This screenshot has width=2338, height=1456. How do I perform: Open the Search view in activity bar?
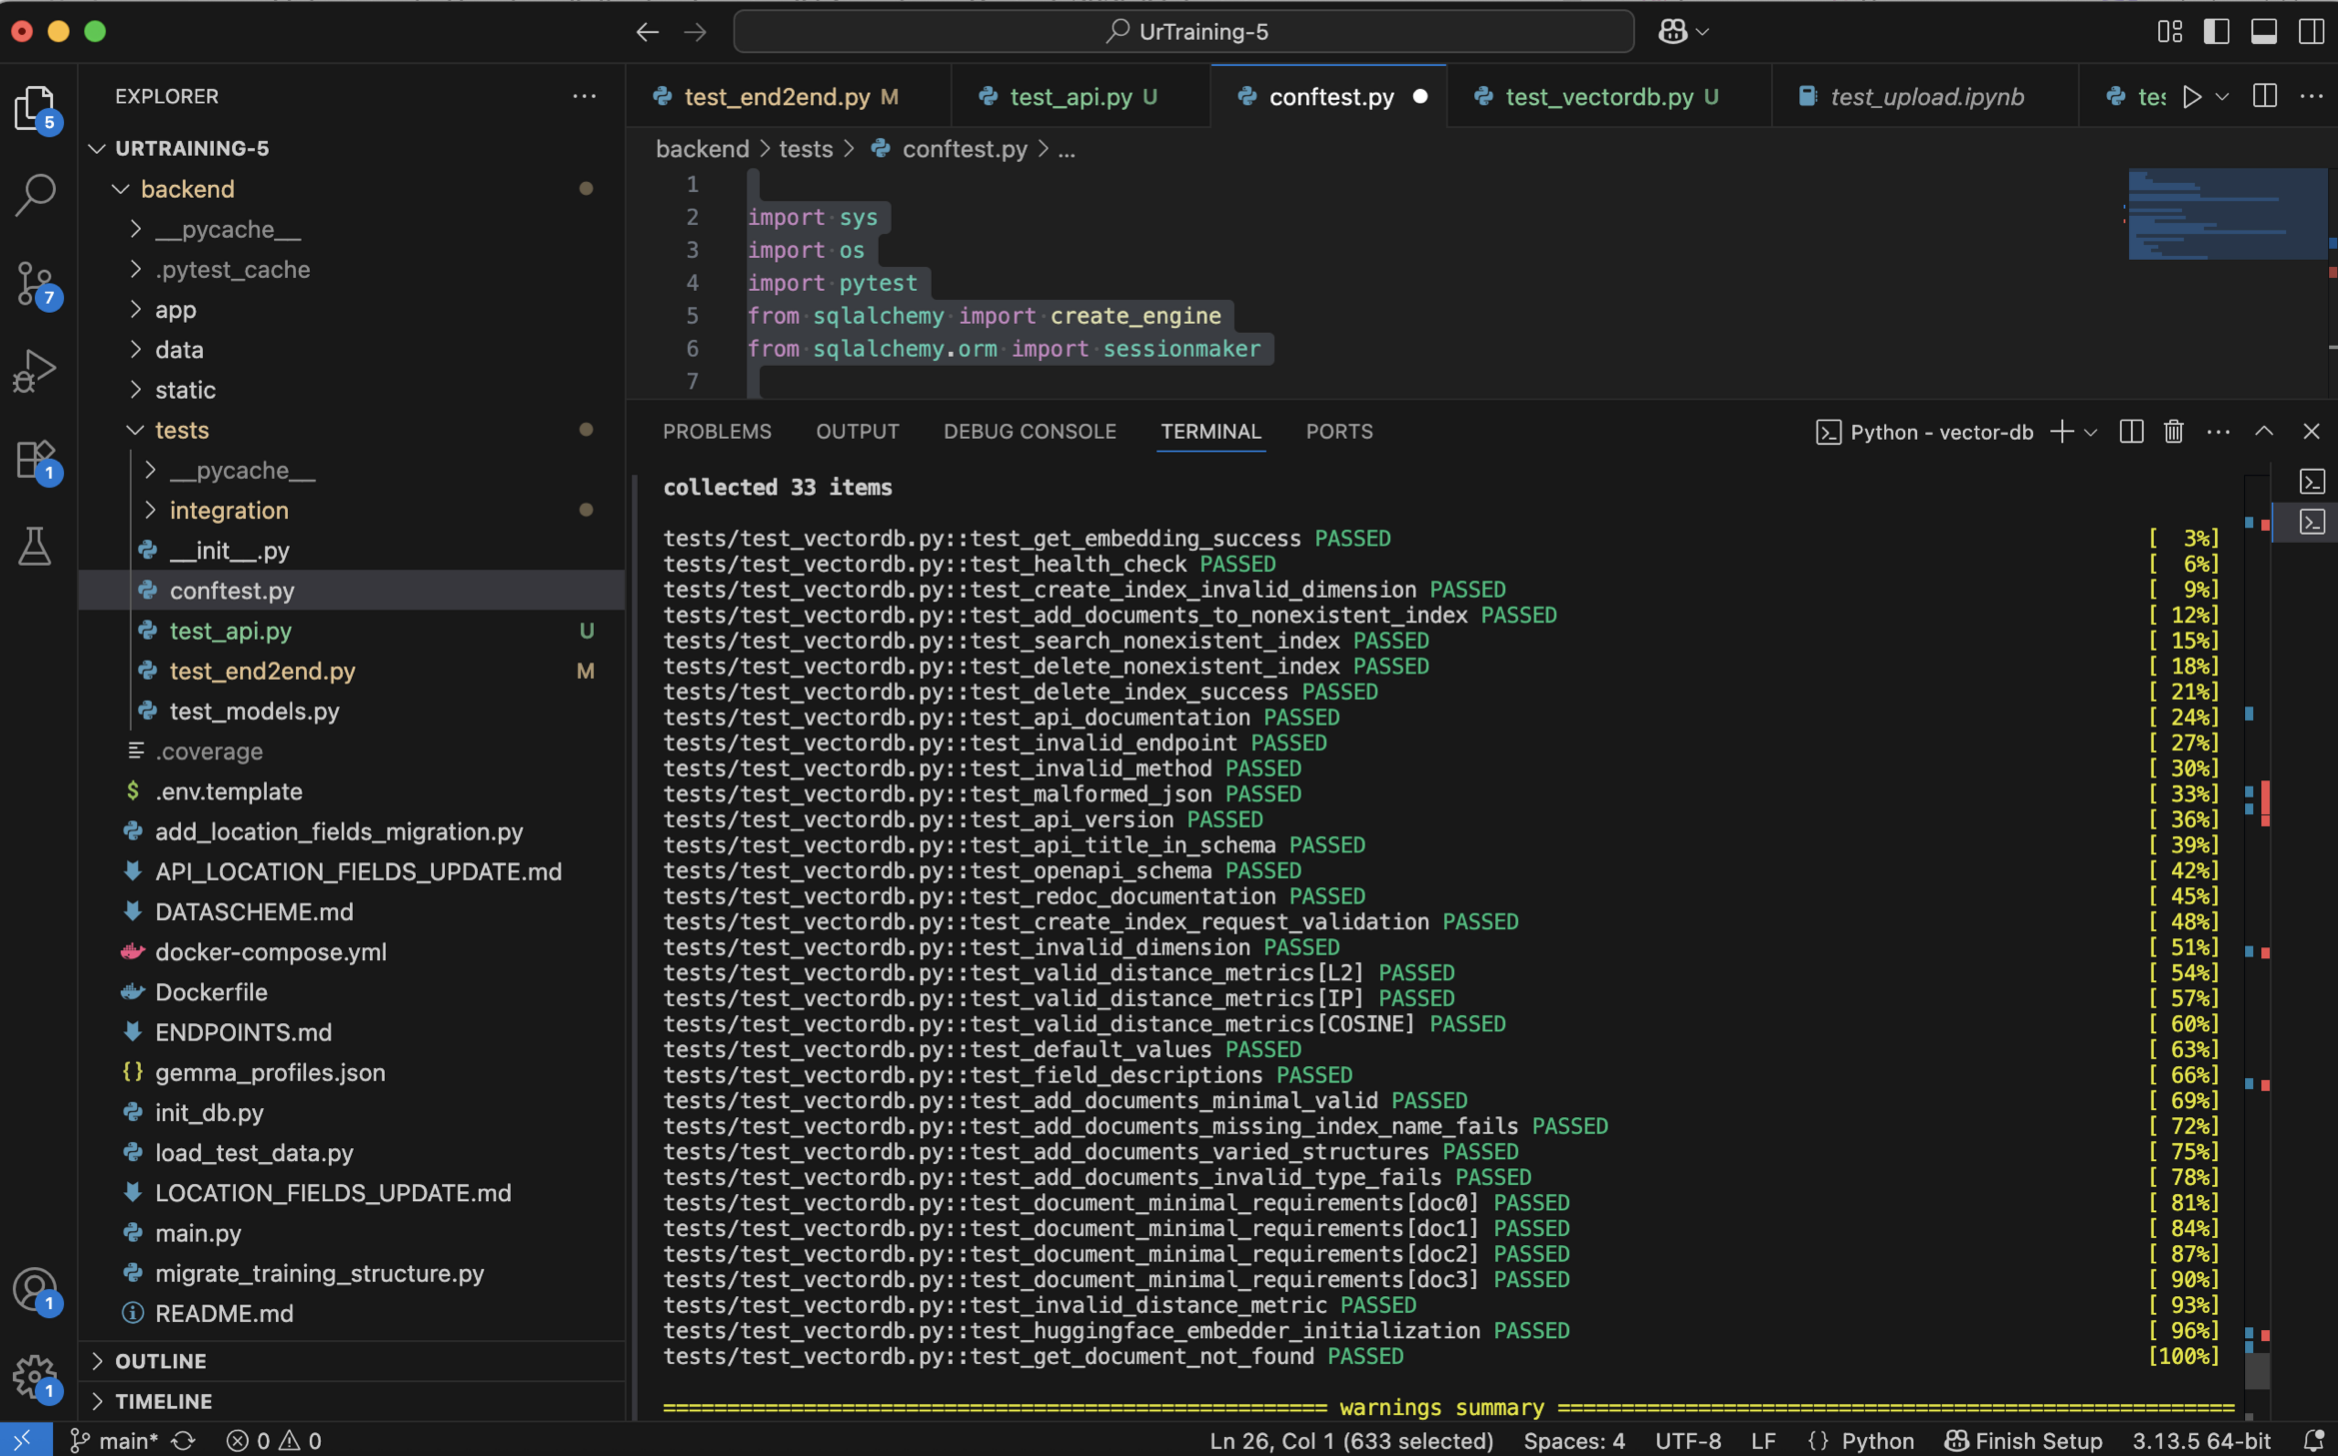tap(36, 194)
